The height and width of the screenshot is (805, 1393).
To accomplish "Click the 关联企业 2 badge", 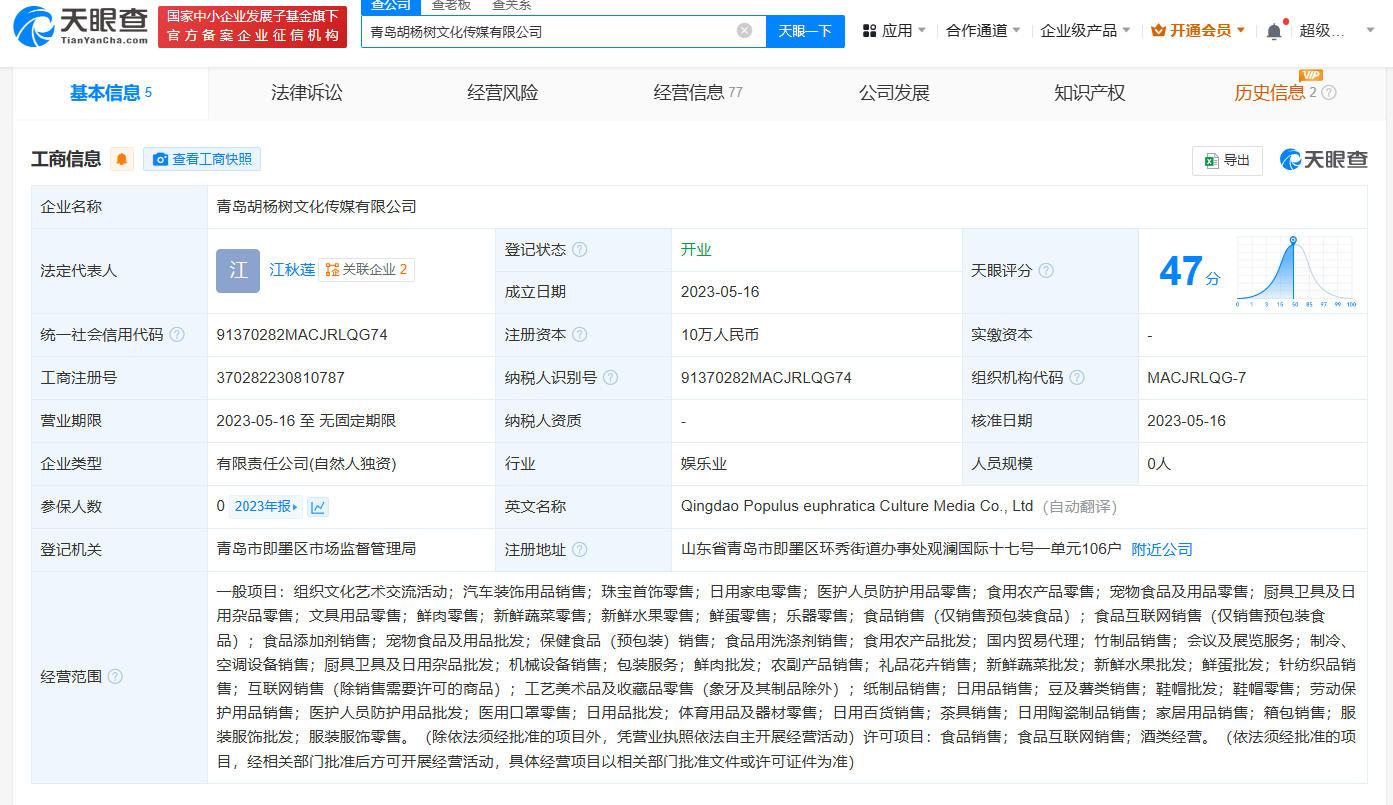I will [x=366, y=270].
